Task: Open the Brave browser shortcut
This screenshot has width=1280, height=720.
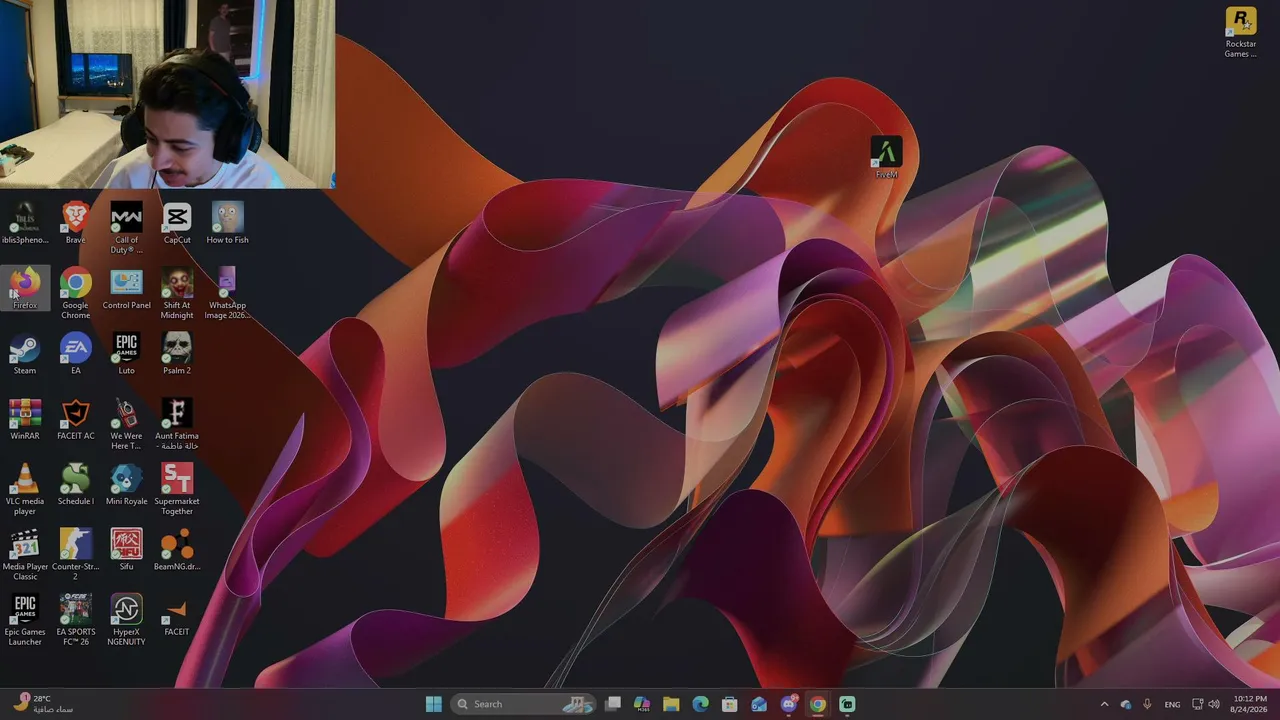Action: coord(75,224)
